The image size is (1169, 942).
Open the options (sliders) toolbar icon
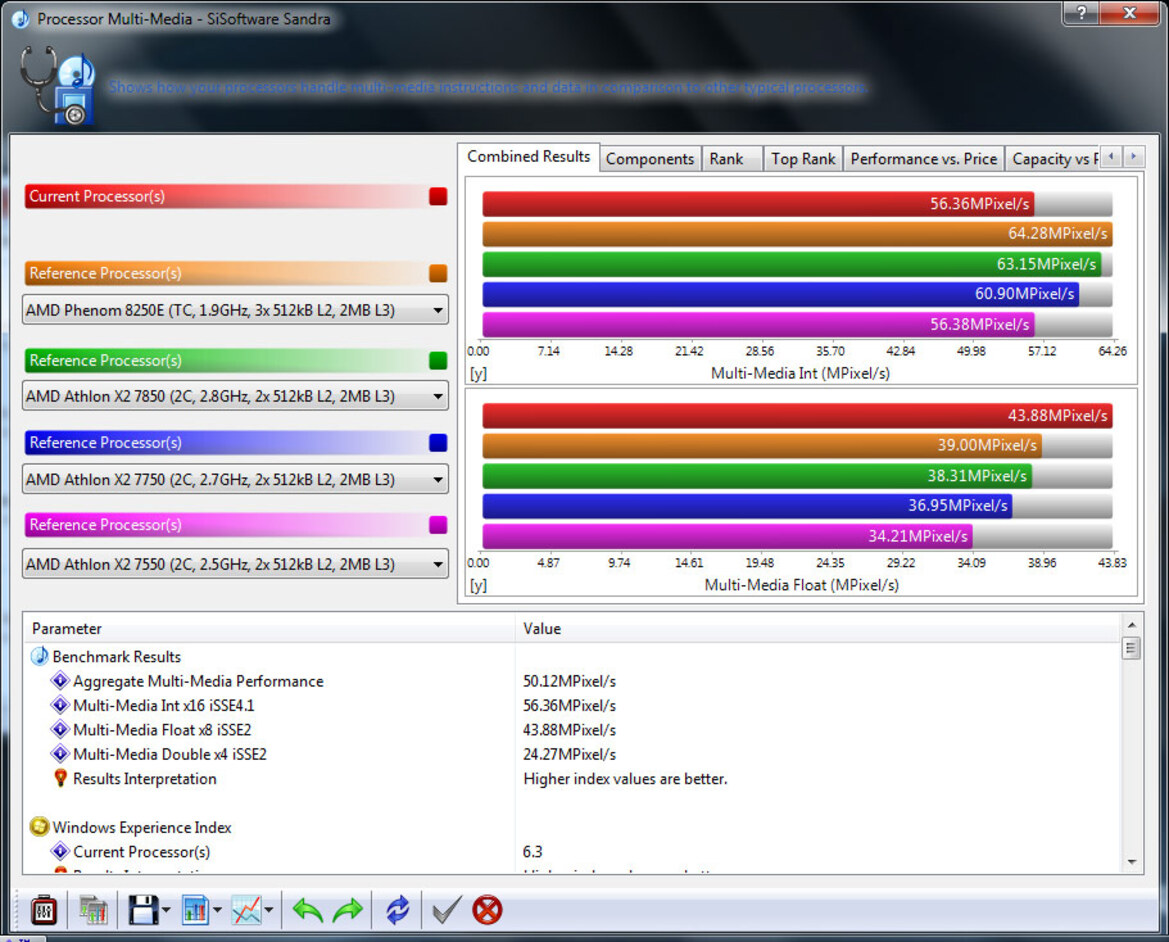tap(43, 910)
